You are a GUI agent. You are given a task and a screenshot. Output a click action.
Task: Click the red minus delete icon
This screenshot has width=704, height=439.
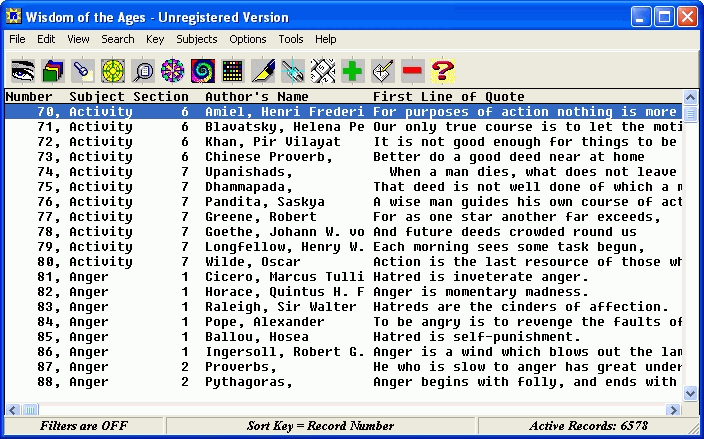412,71
